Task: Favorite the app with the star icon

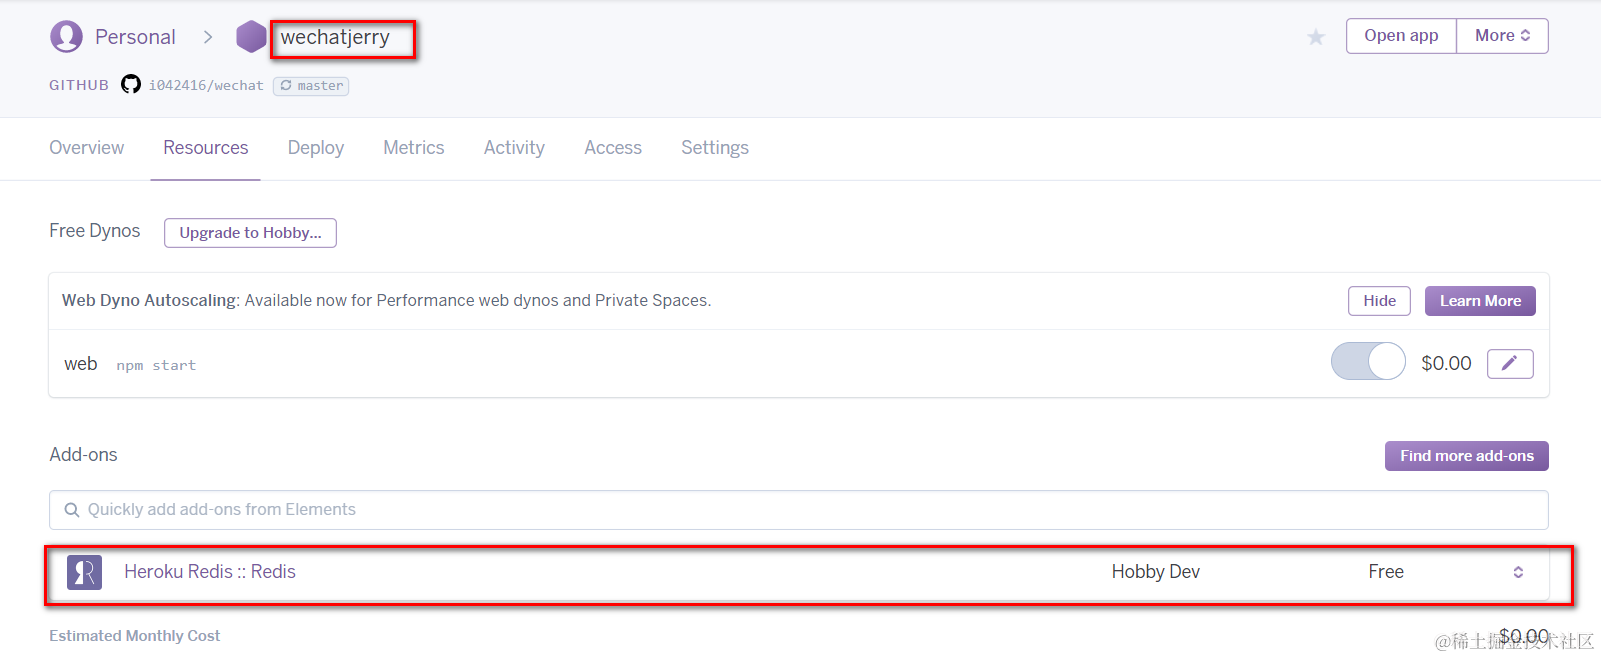Action: [x=1316, y=37]
